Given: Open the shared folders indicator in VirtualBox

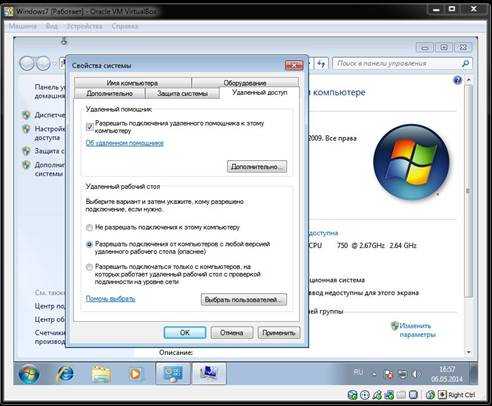Looking at the screenshot, I should (401, 395).
